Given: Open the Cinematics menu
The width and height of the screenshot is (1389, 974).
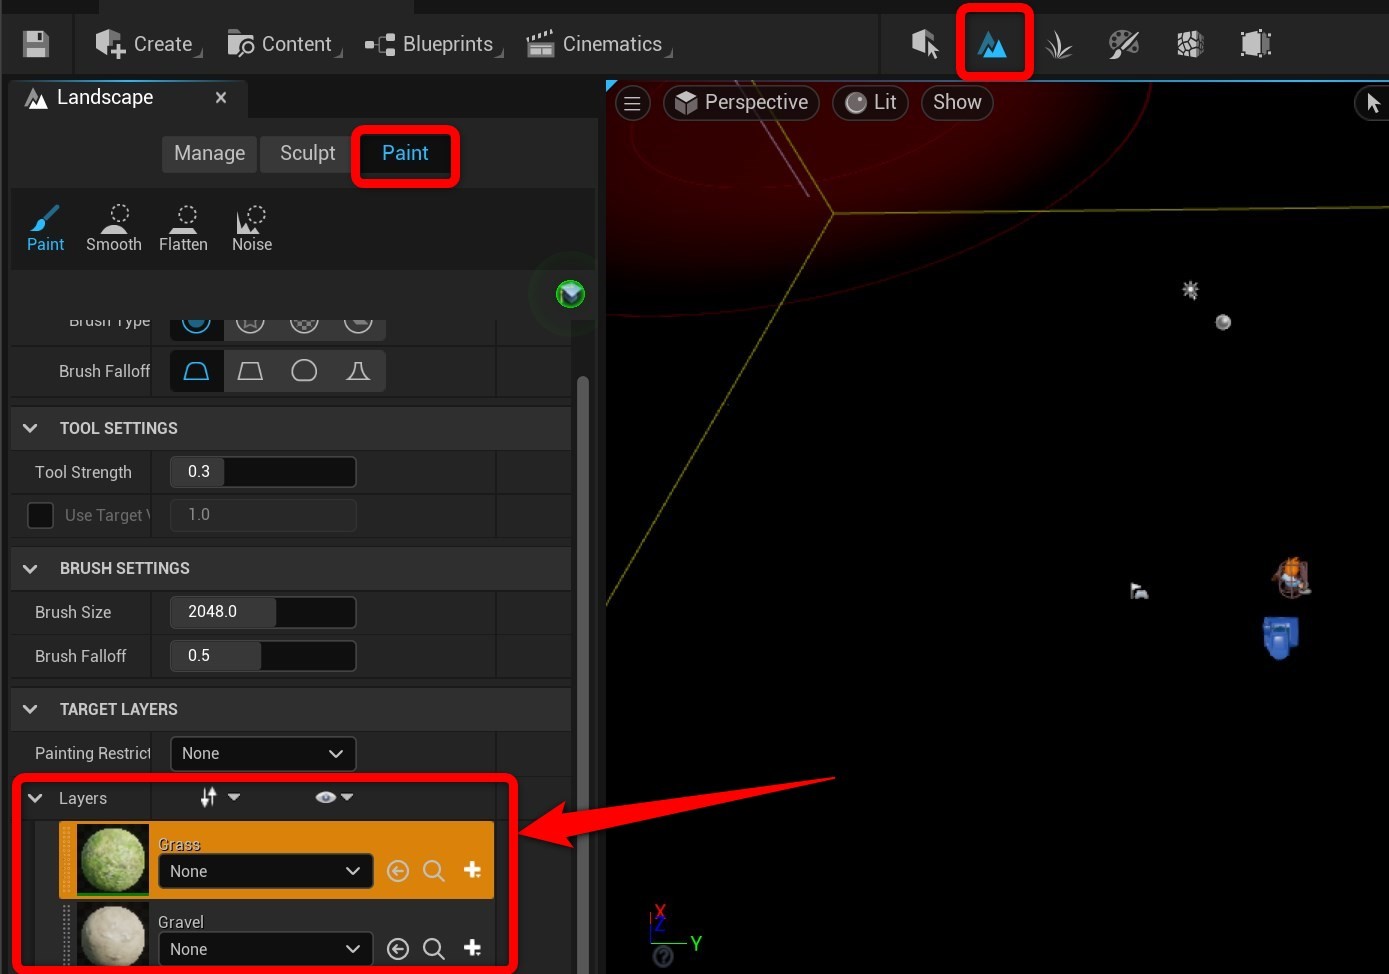Looking at the screenshot, I should tap(598, 44).
